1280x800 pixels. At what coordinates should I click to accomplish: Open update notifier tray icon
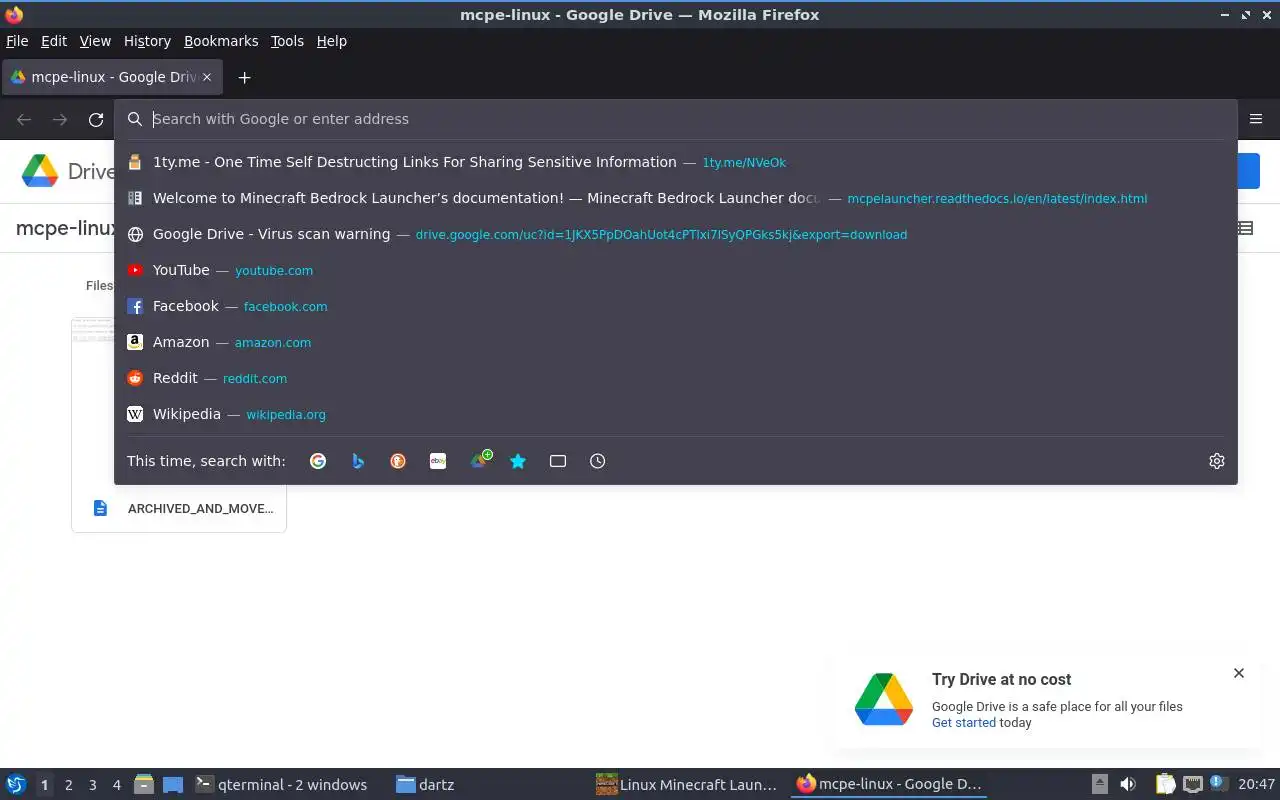pyautogui.click(x=1218, y=783)
